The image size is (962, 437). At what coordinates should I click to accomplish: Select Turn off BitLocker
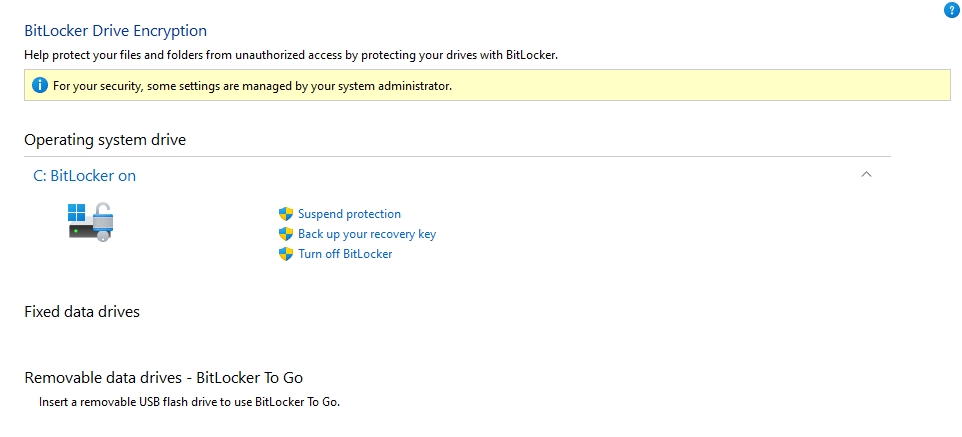click(345, 254)
